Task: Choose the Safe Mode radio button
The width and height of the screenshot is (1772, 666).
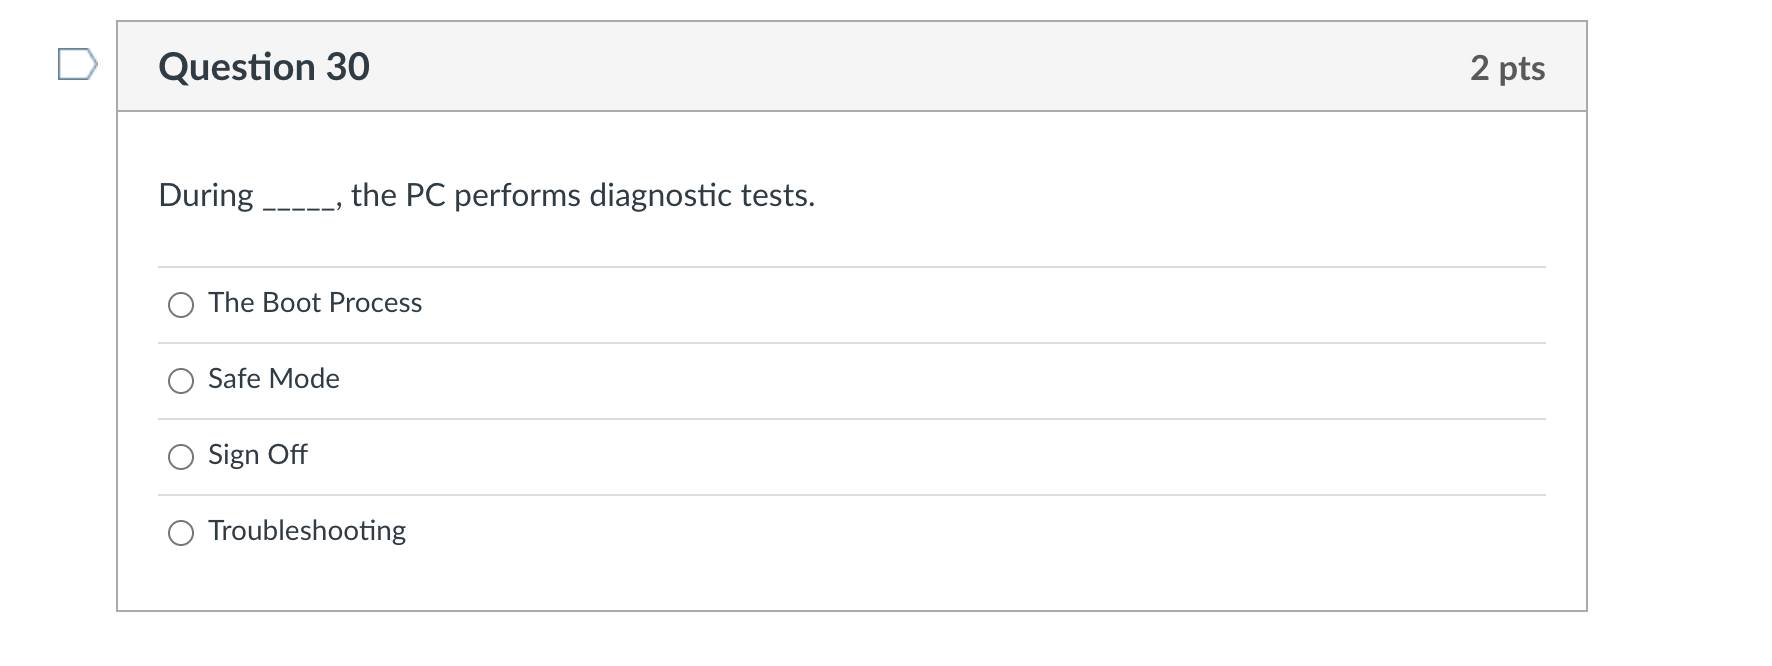Action: pyautogui.click(x=181, y=381)
